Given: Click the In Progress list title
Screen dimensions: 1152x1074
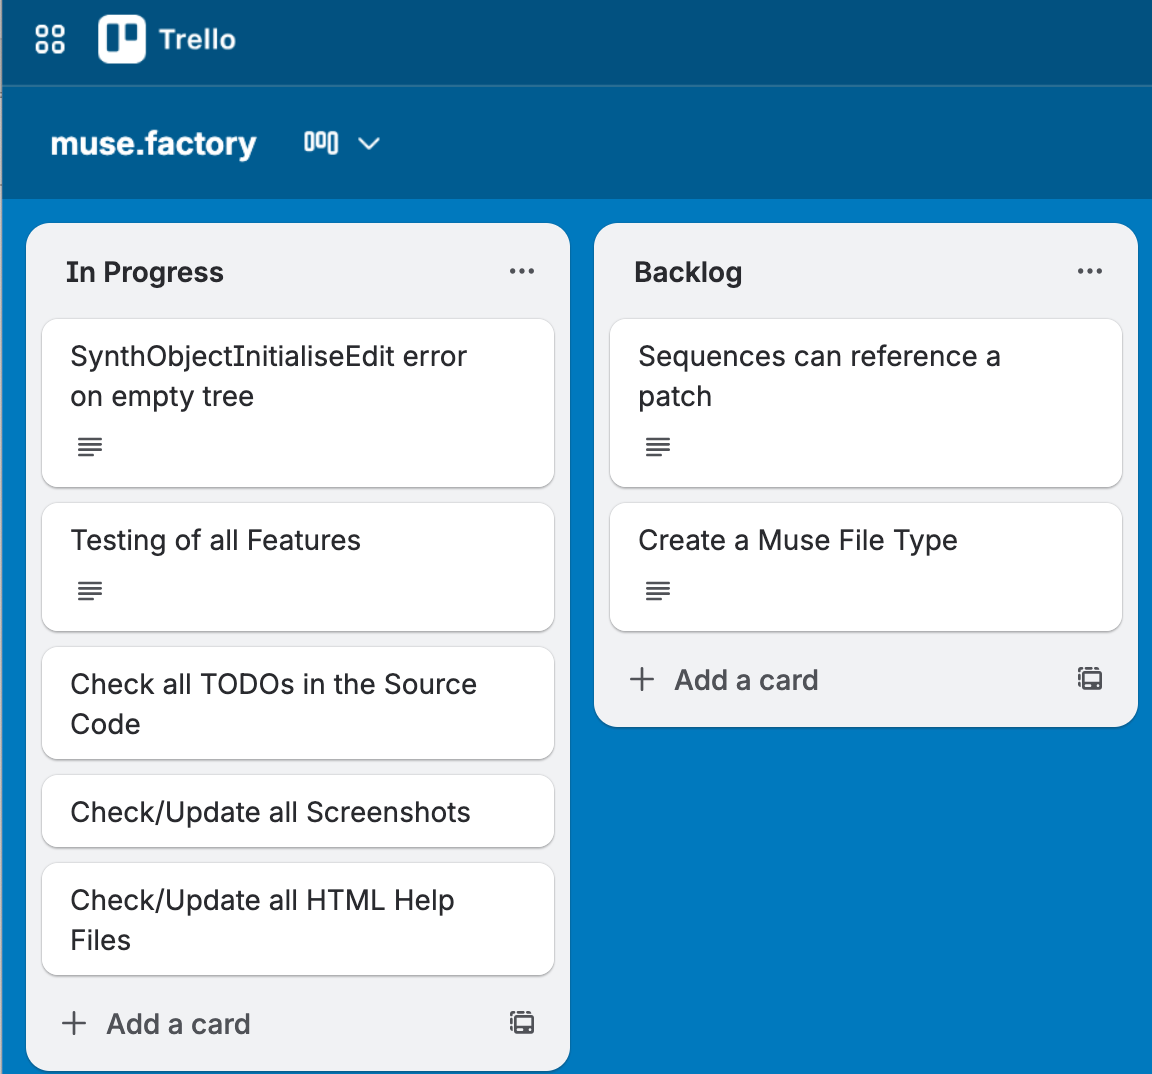Looking at the screenshot, I should point(145,272).
